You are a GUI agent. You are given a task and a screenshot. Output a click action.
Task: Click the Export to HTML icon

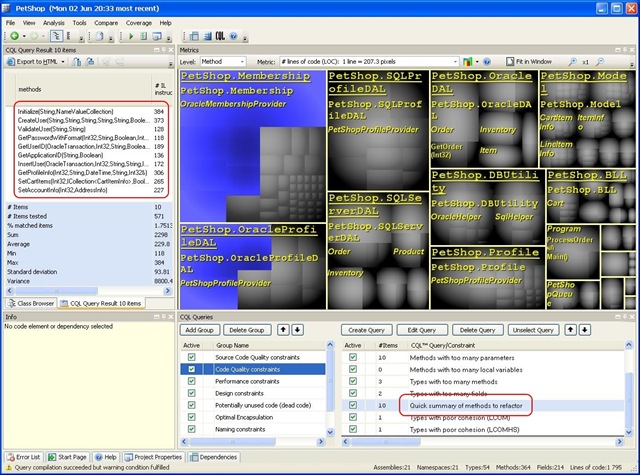pos(11,62)
